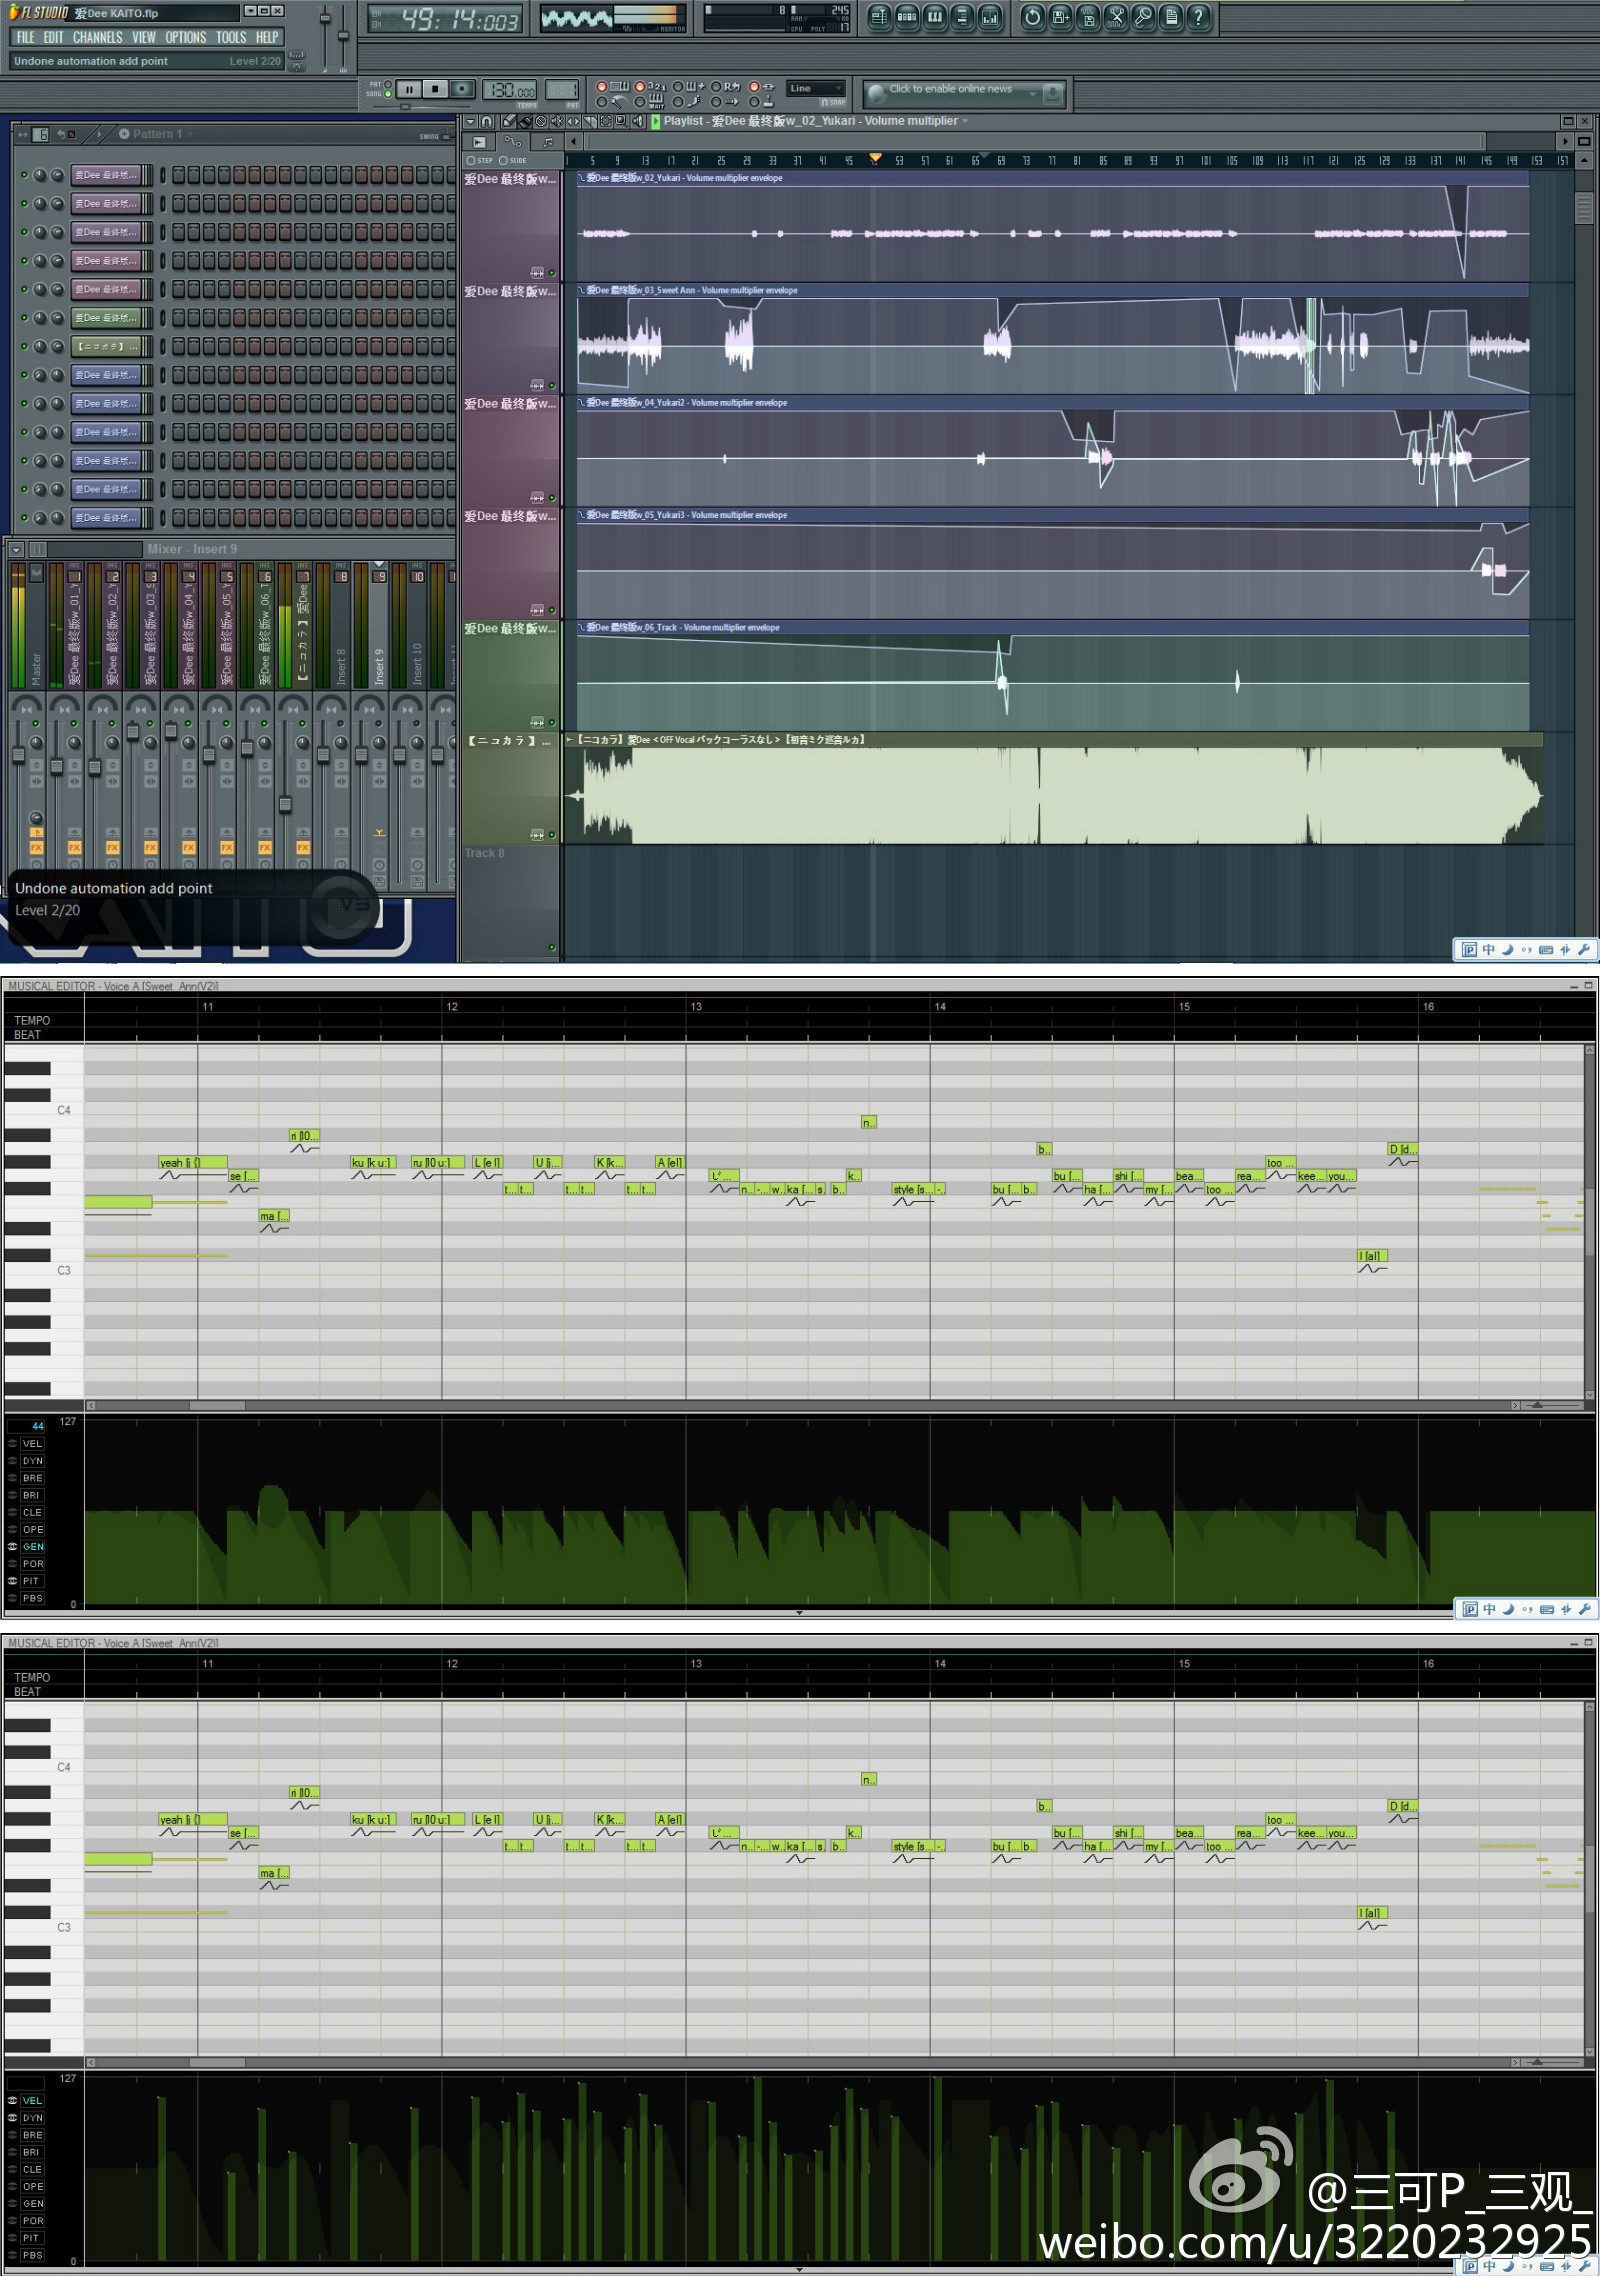Screen dimensions: 1600x2276
Task: Open the Playlist options dropdown arrow
Action: [x=470, y=121]
